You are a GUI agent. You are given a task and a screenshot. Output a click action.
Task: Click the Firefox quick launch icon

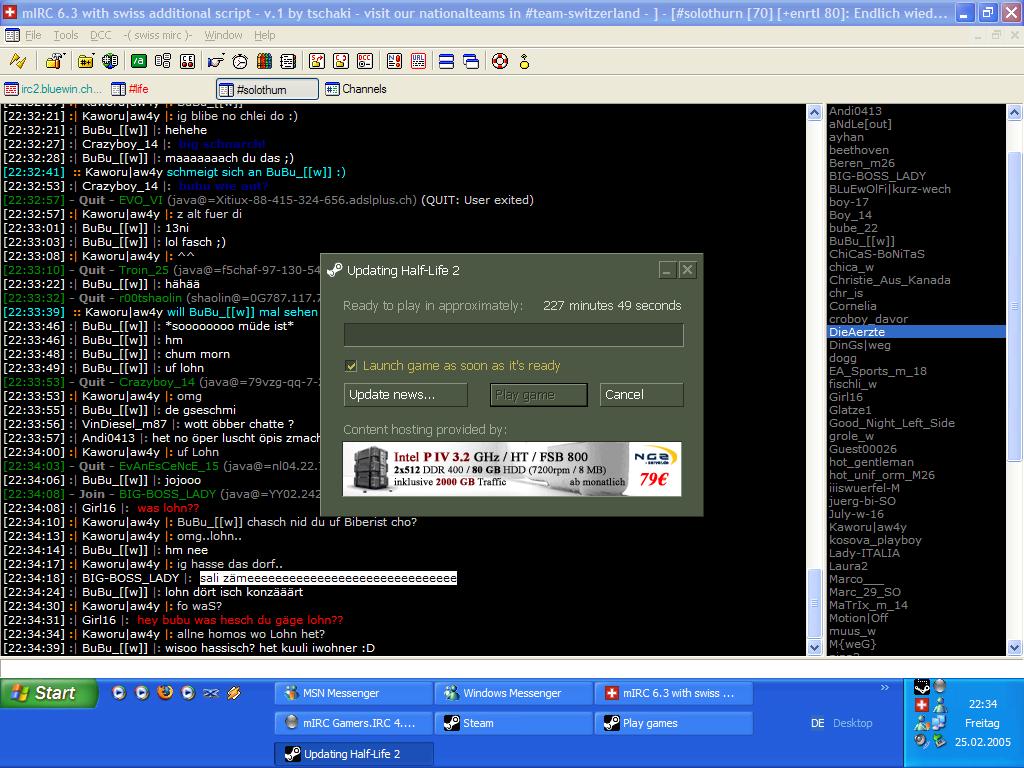pyautogui.click(x=165, y=692)
